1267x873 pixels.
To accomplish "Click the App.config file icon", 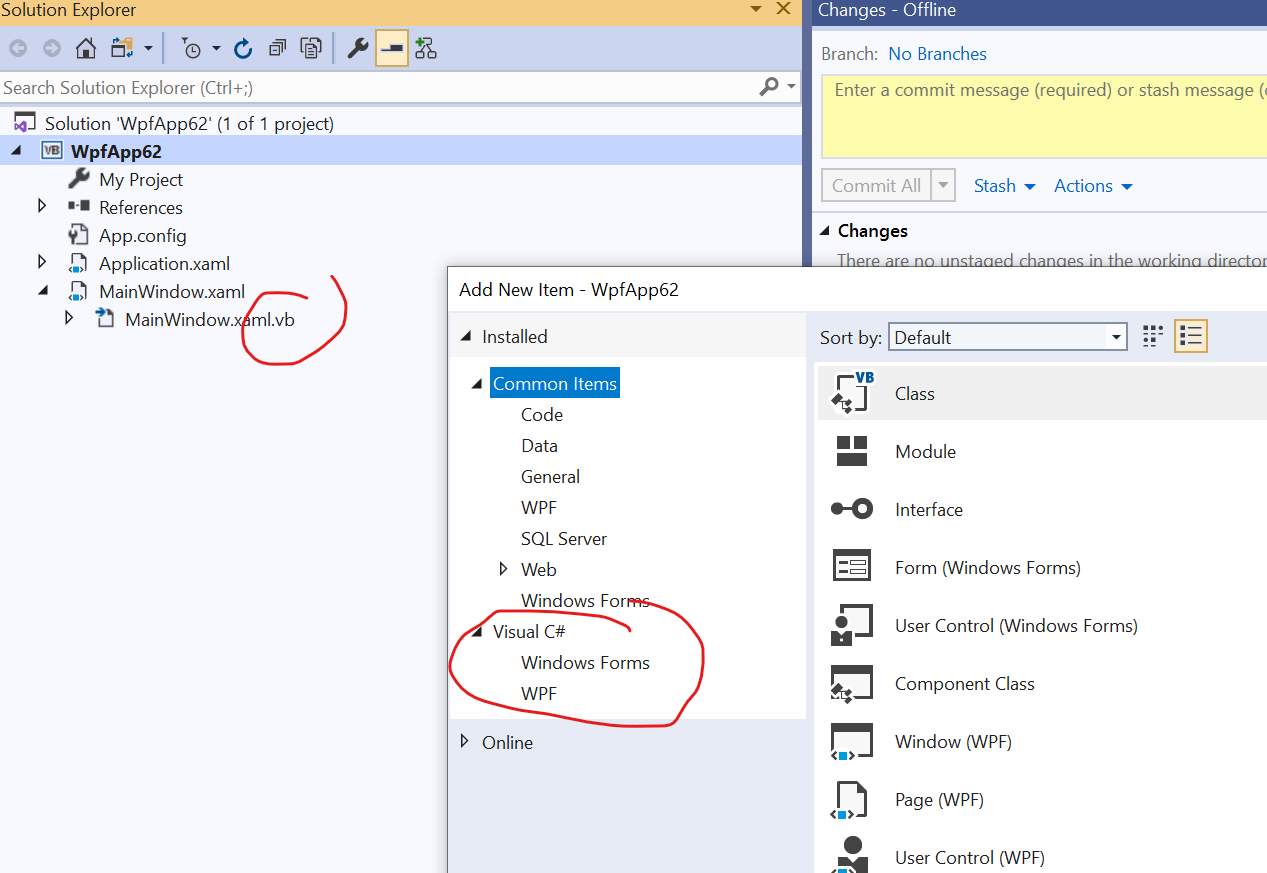I will click(78, 235).
